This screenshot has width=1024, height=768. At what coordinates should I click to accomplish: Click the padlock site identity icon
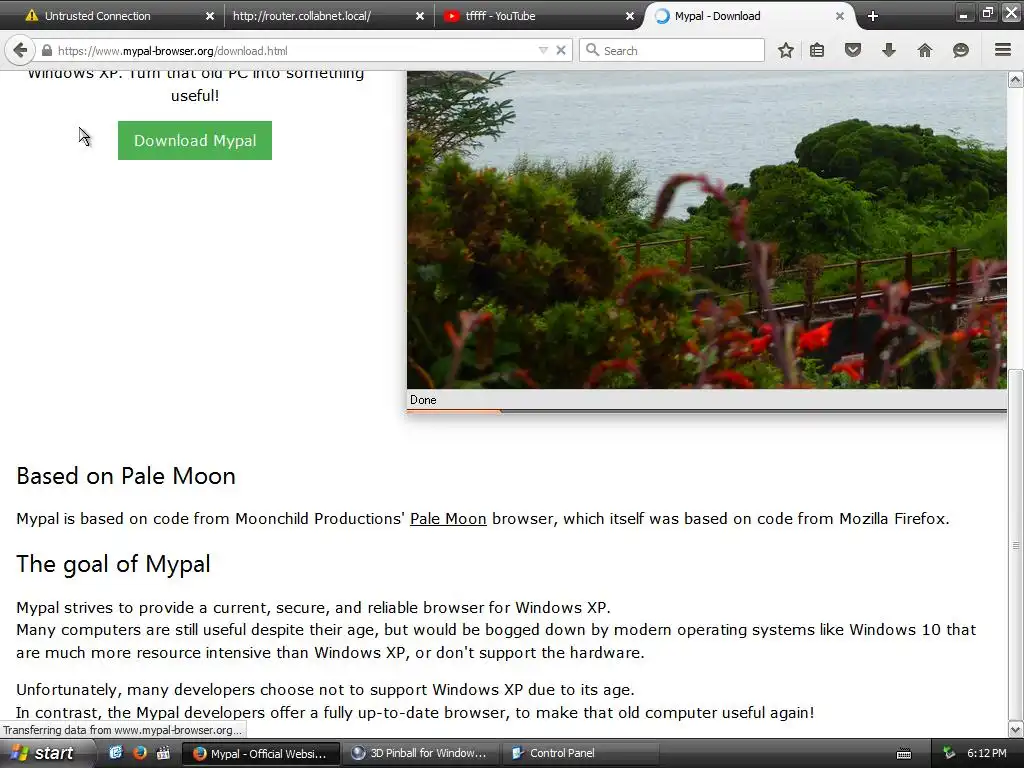click(46, 50)
